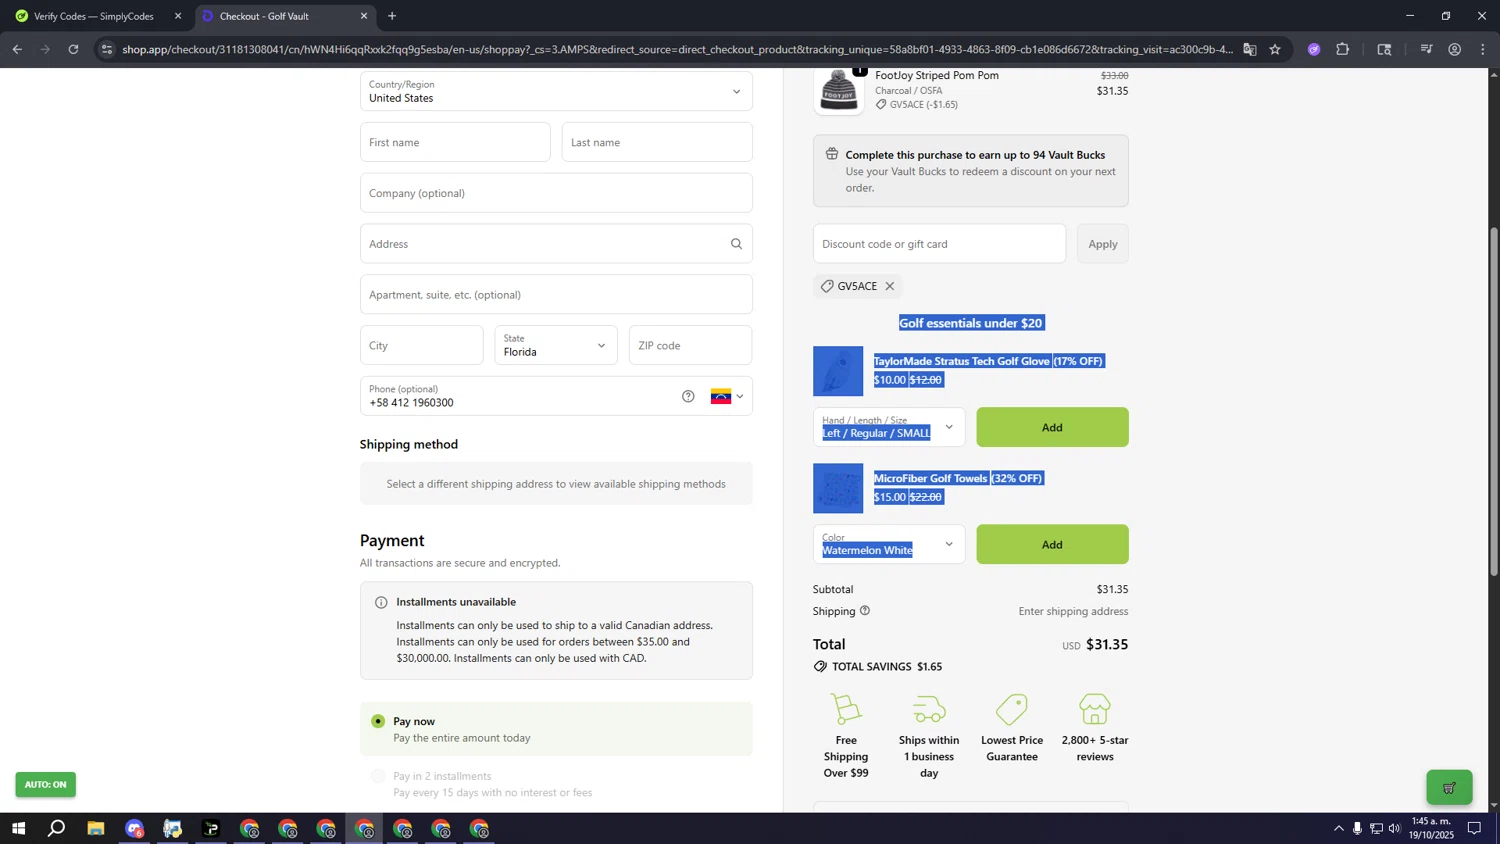Open the media control toolbar icon
Screen dimensions: 1500x844
pos(1427,49)
